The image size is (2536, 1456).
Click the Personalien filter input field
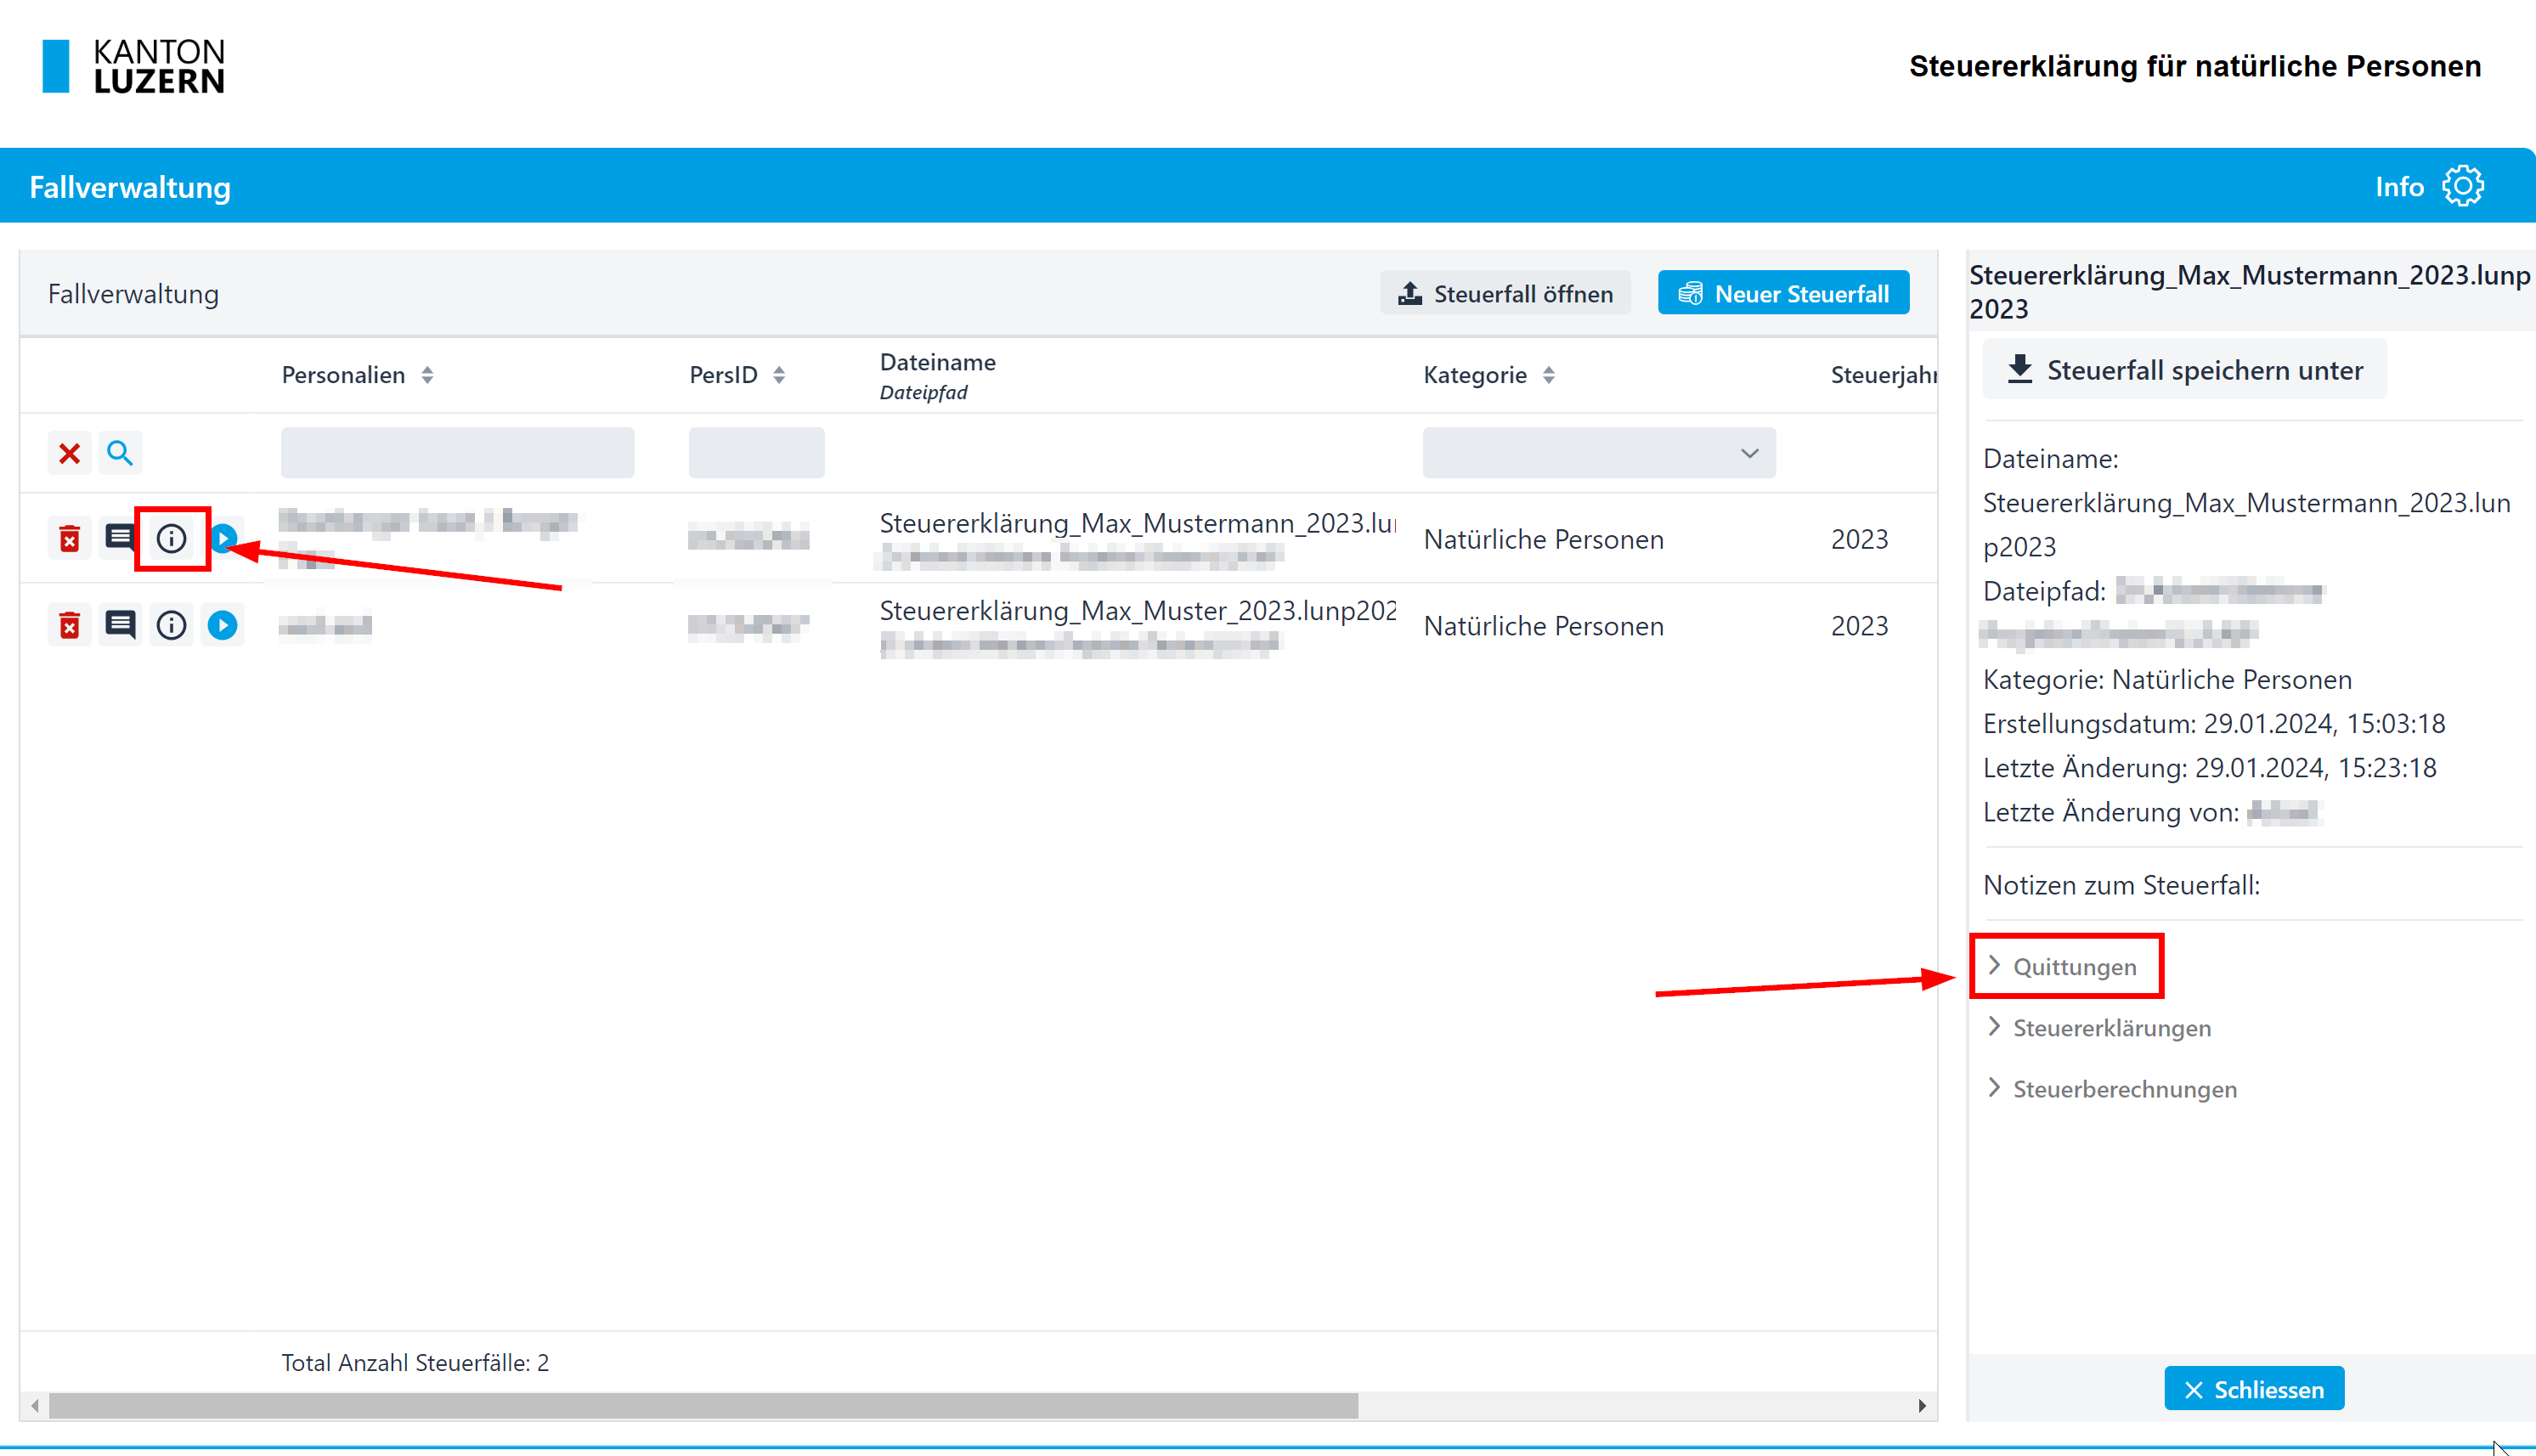tap(457, 453)
